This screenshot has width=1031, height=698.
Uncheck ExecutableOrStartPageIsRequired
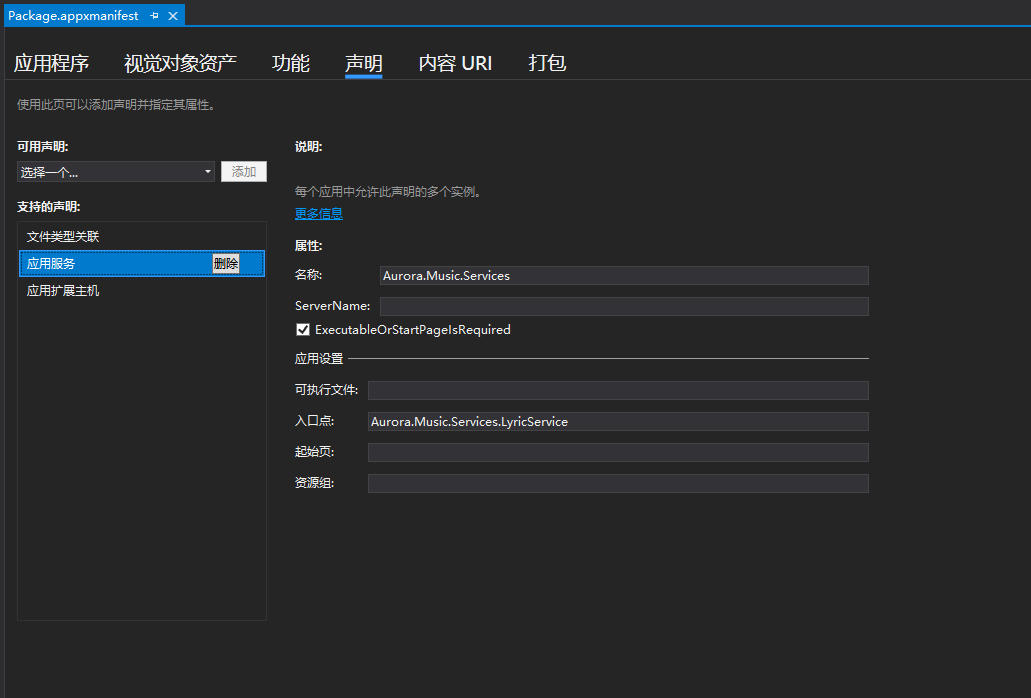point(302,329)
